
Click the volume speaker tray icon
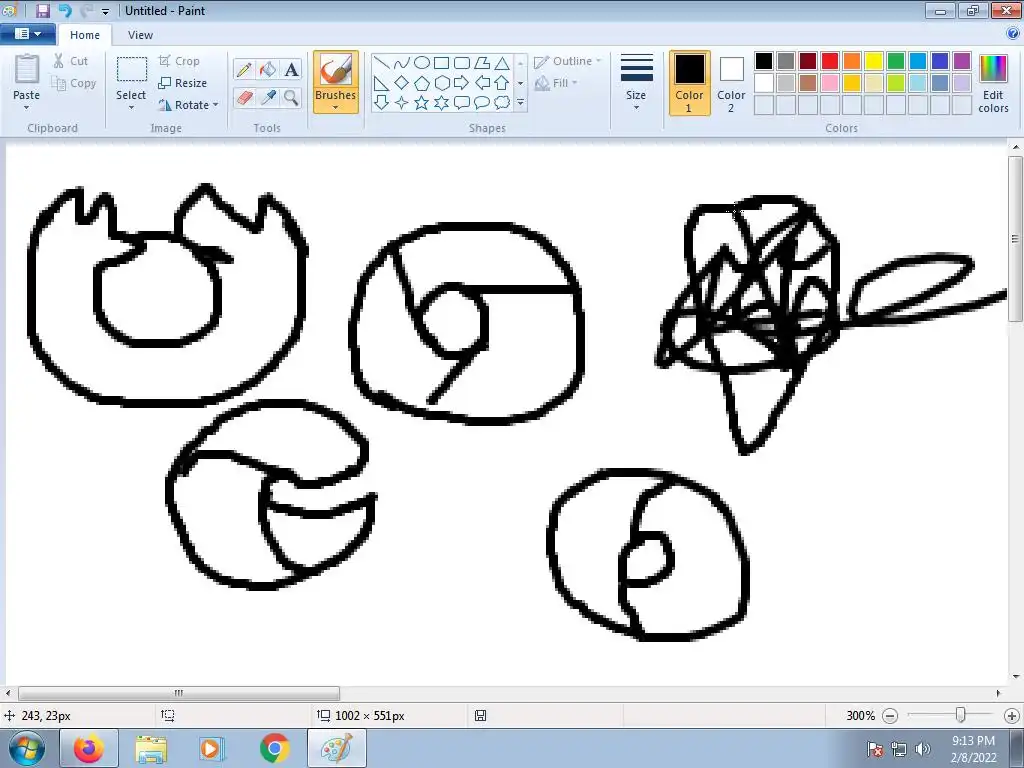click(923, 748)
